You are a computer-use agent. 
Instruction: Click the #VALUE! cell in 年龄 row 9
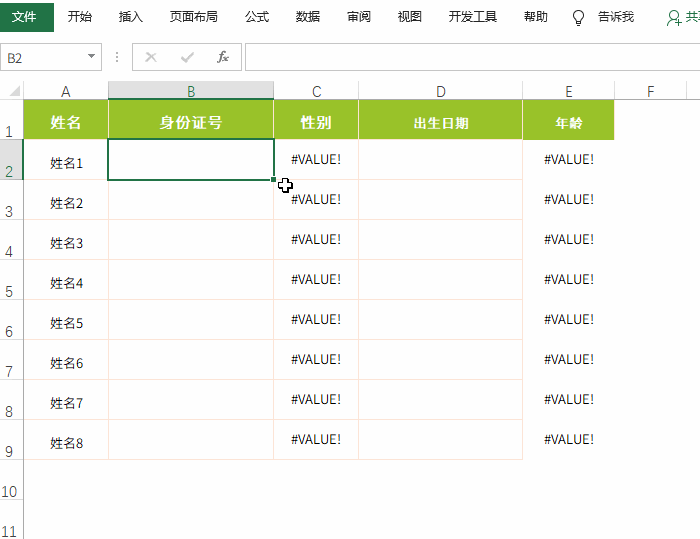(x=569, y=439)
